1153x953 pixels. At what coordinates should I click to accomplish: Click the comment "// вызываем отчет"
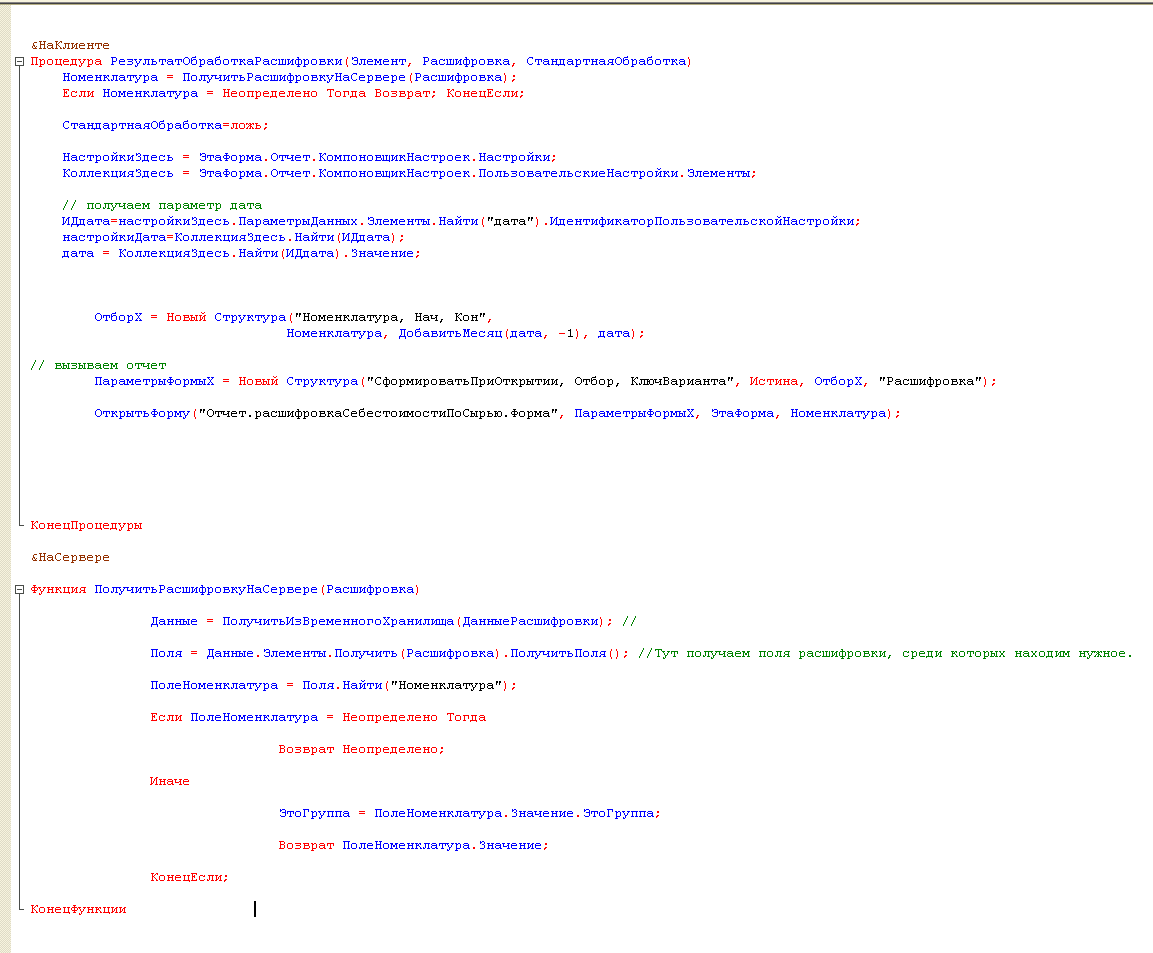[98, 365]
